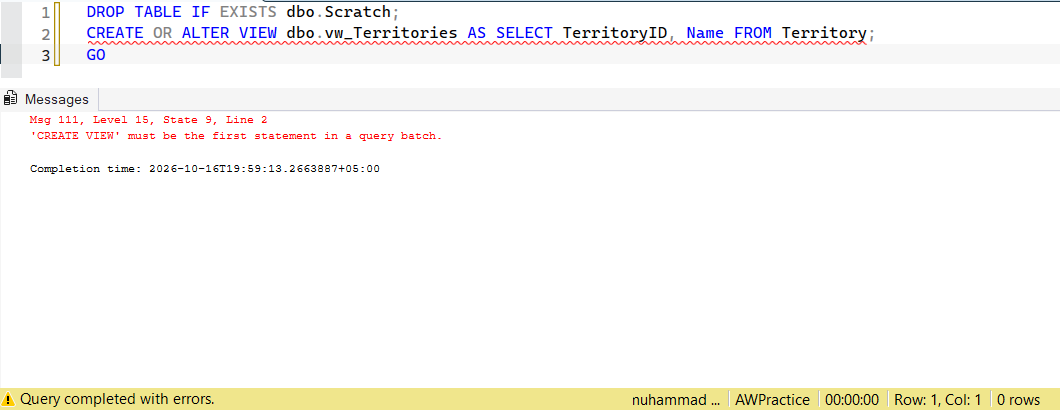Click the 'nuhammad ...' login entry in status bar
Viewport: 1060px width, 410px height.
(x=676, y=399)
